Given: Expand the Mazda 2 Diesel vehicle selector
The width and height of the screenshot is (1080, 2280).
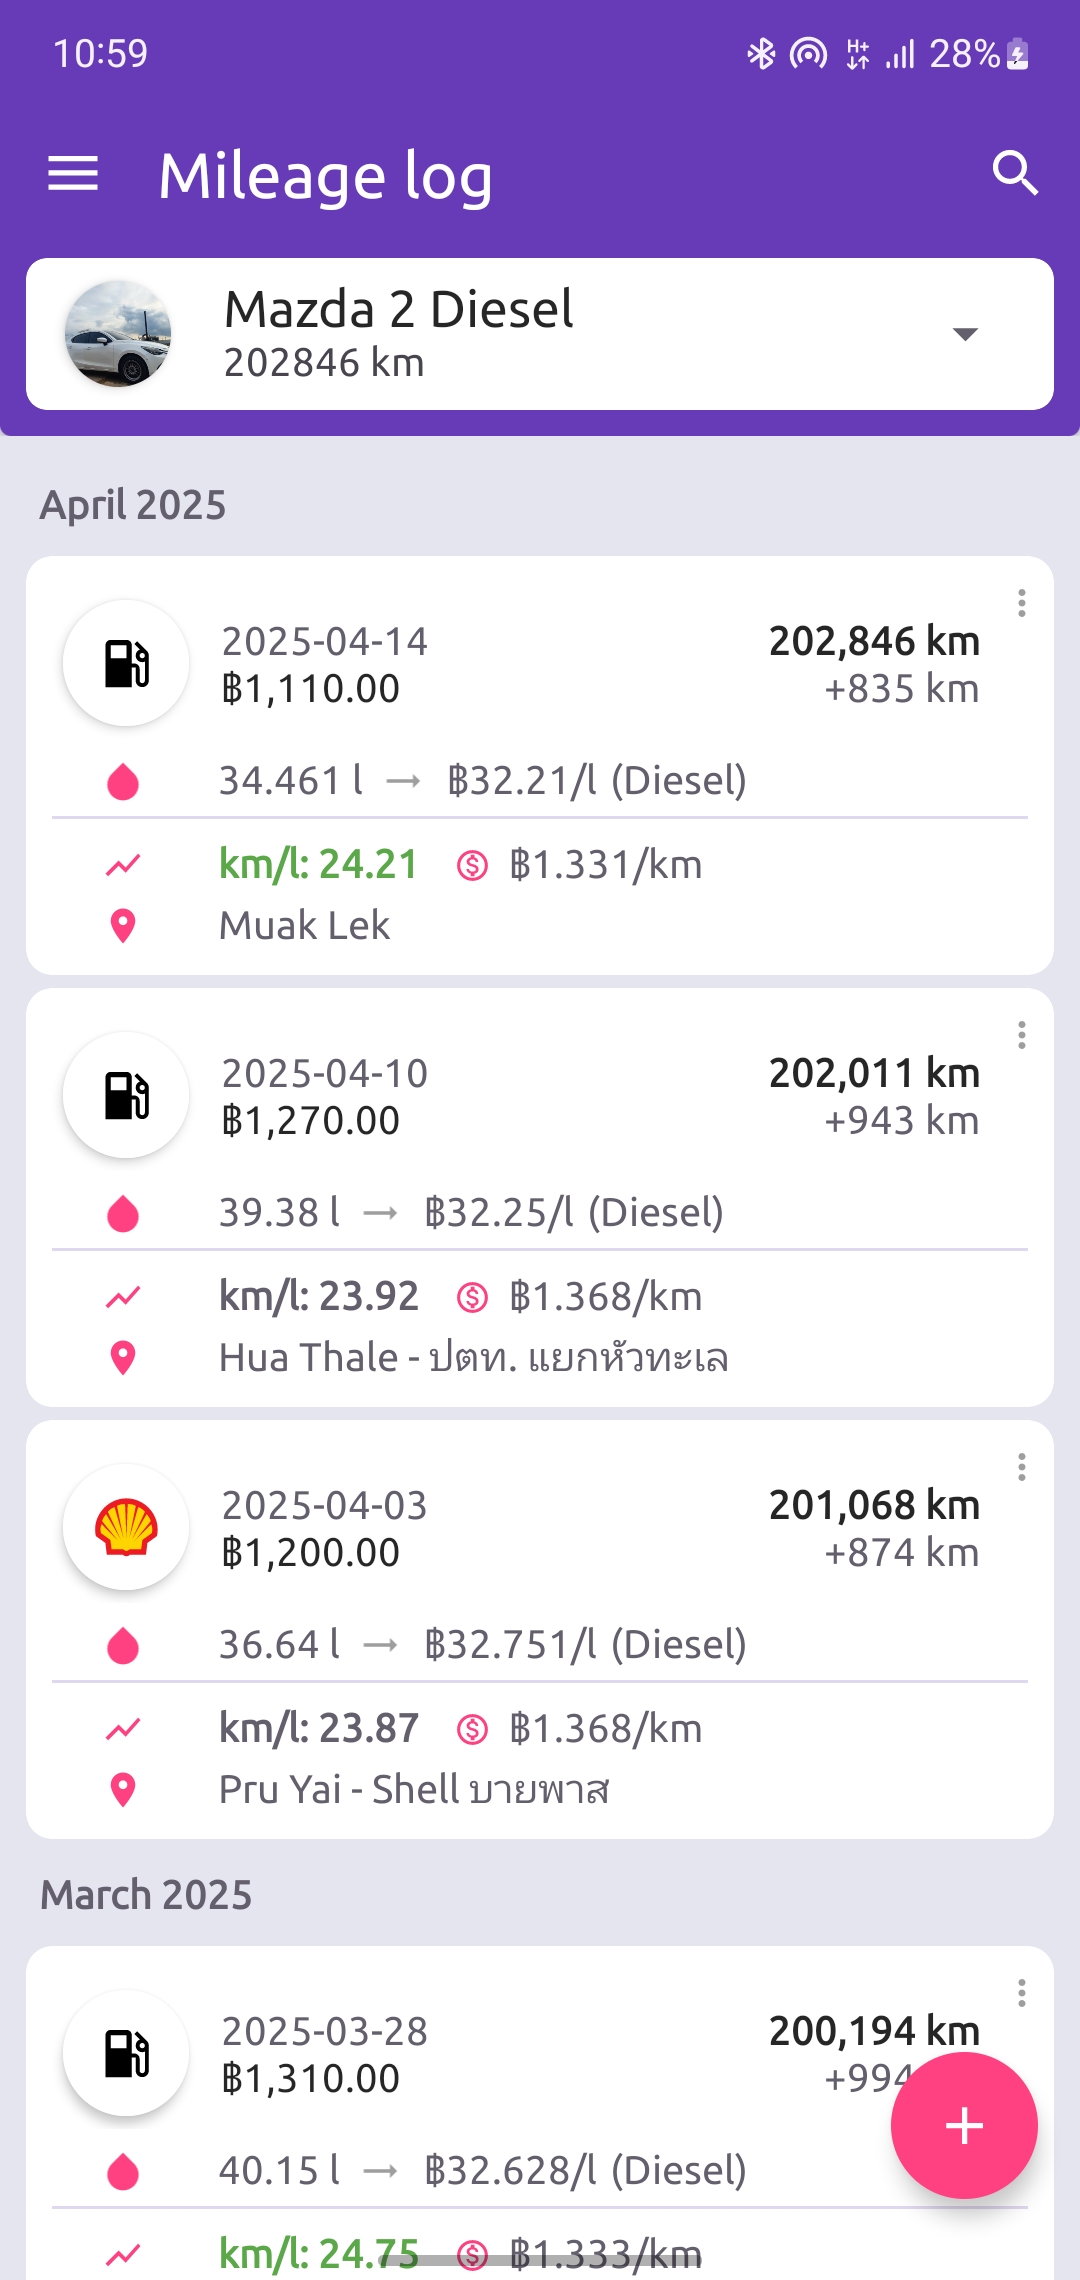Looking at the screenshot, I should 964,334.
